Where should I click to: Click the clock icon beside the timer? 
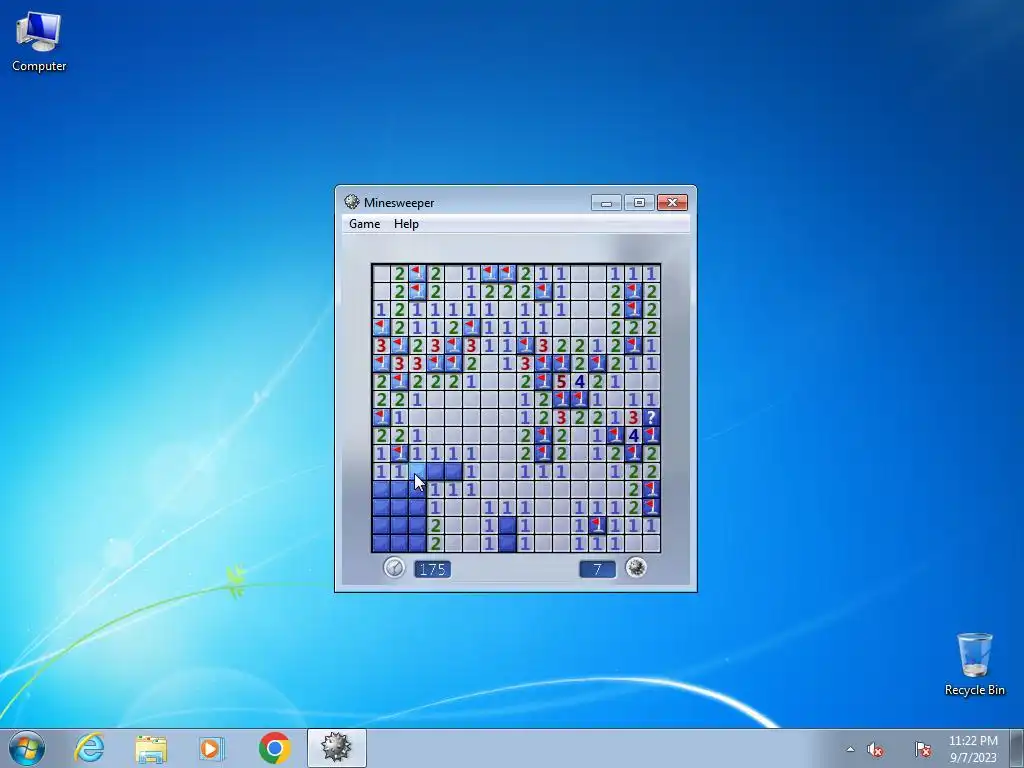[394, 568]
